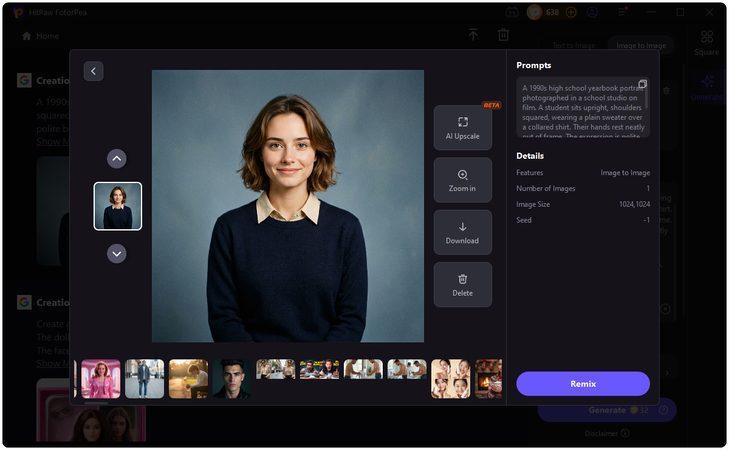
Task: Click the upload icon in top toolbar
Action: tap(473, 35)
